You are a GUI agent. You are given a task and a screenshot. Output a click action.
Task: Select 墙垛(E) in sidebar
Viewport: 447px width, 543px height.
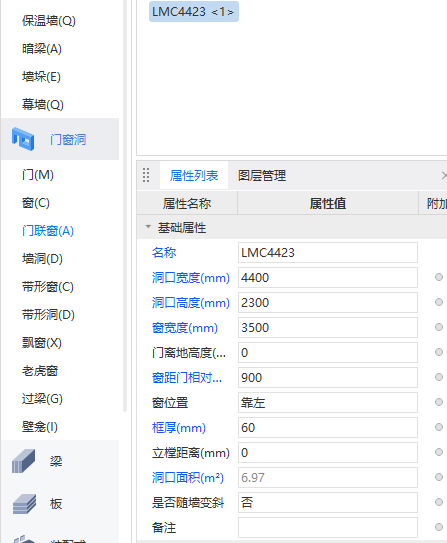coord(41,77)
